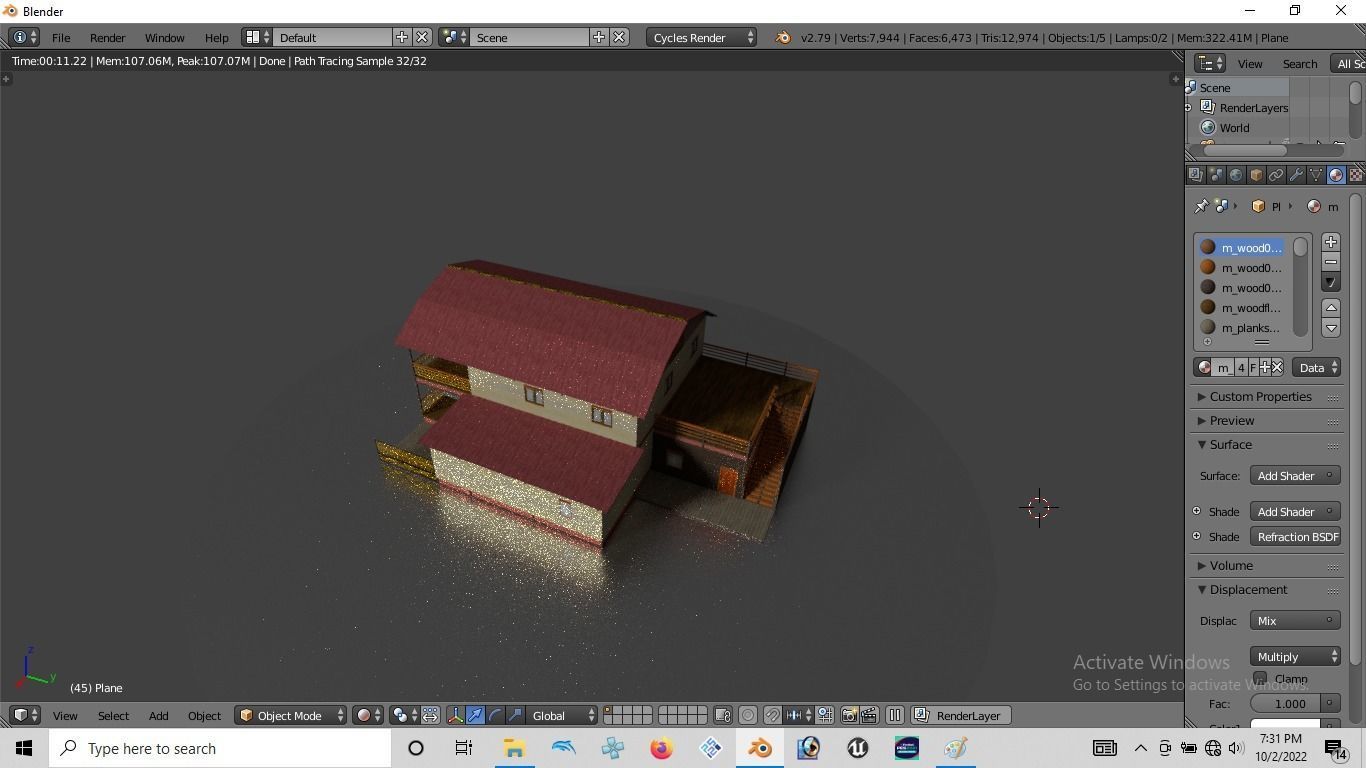Image resolution: width=1366 pixels, height=768 pixels.
Task: Open the Scene properties tab icon
Action: click(1216, 175)
